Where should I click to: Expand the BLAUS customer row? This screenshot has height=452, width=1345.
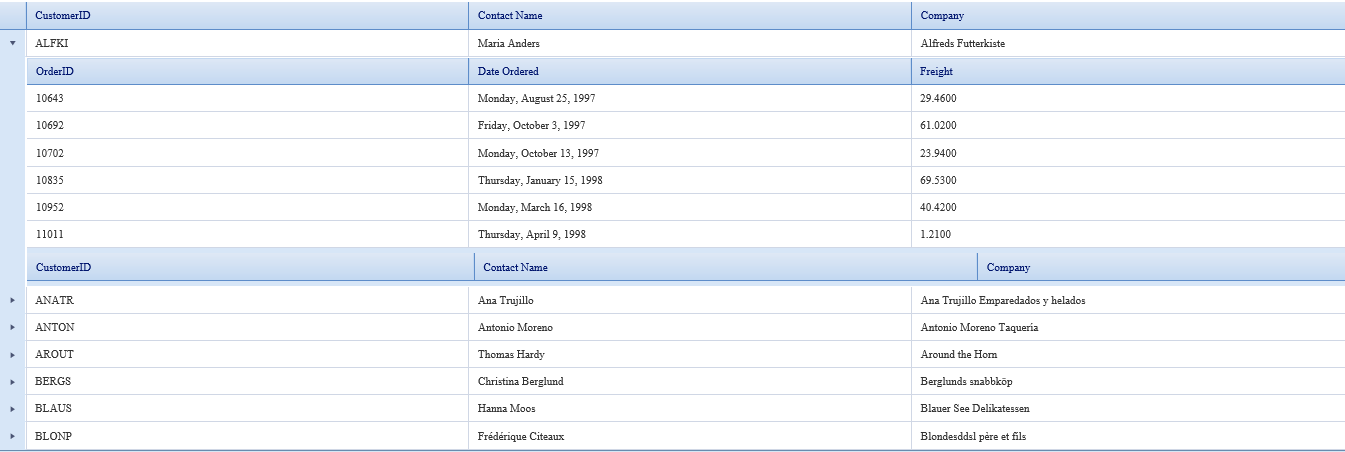pos(13,408)
